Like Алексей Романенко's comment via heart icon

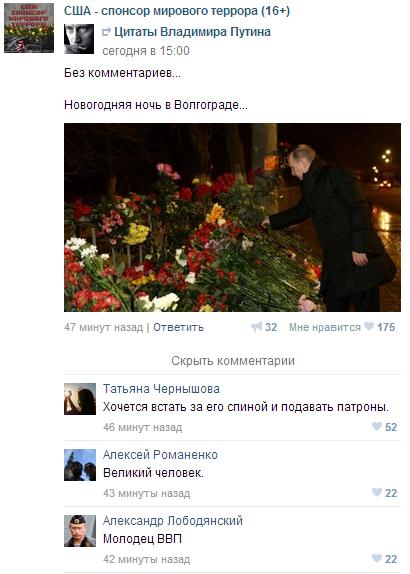[x=377, y=492]
